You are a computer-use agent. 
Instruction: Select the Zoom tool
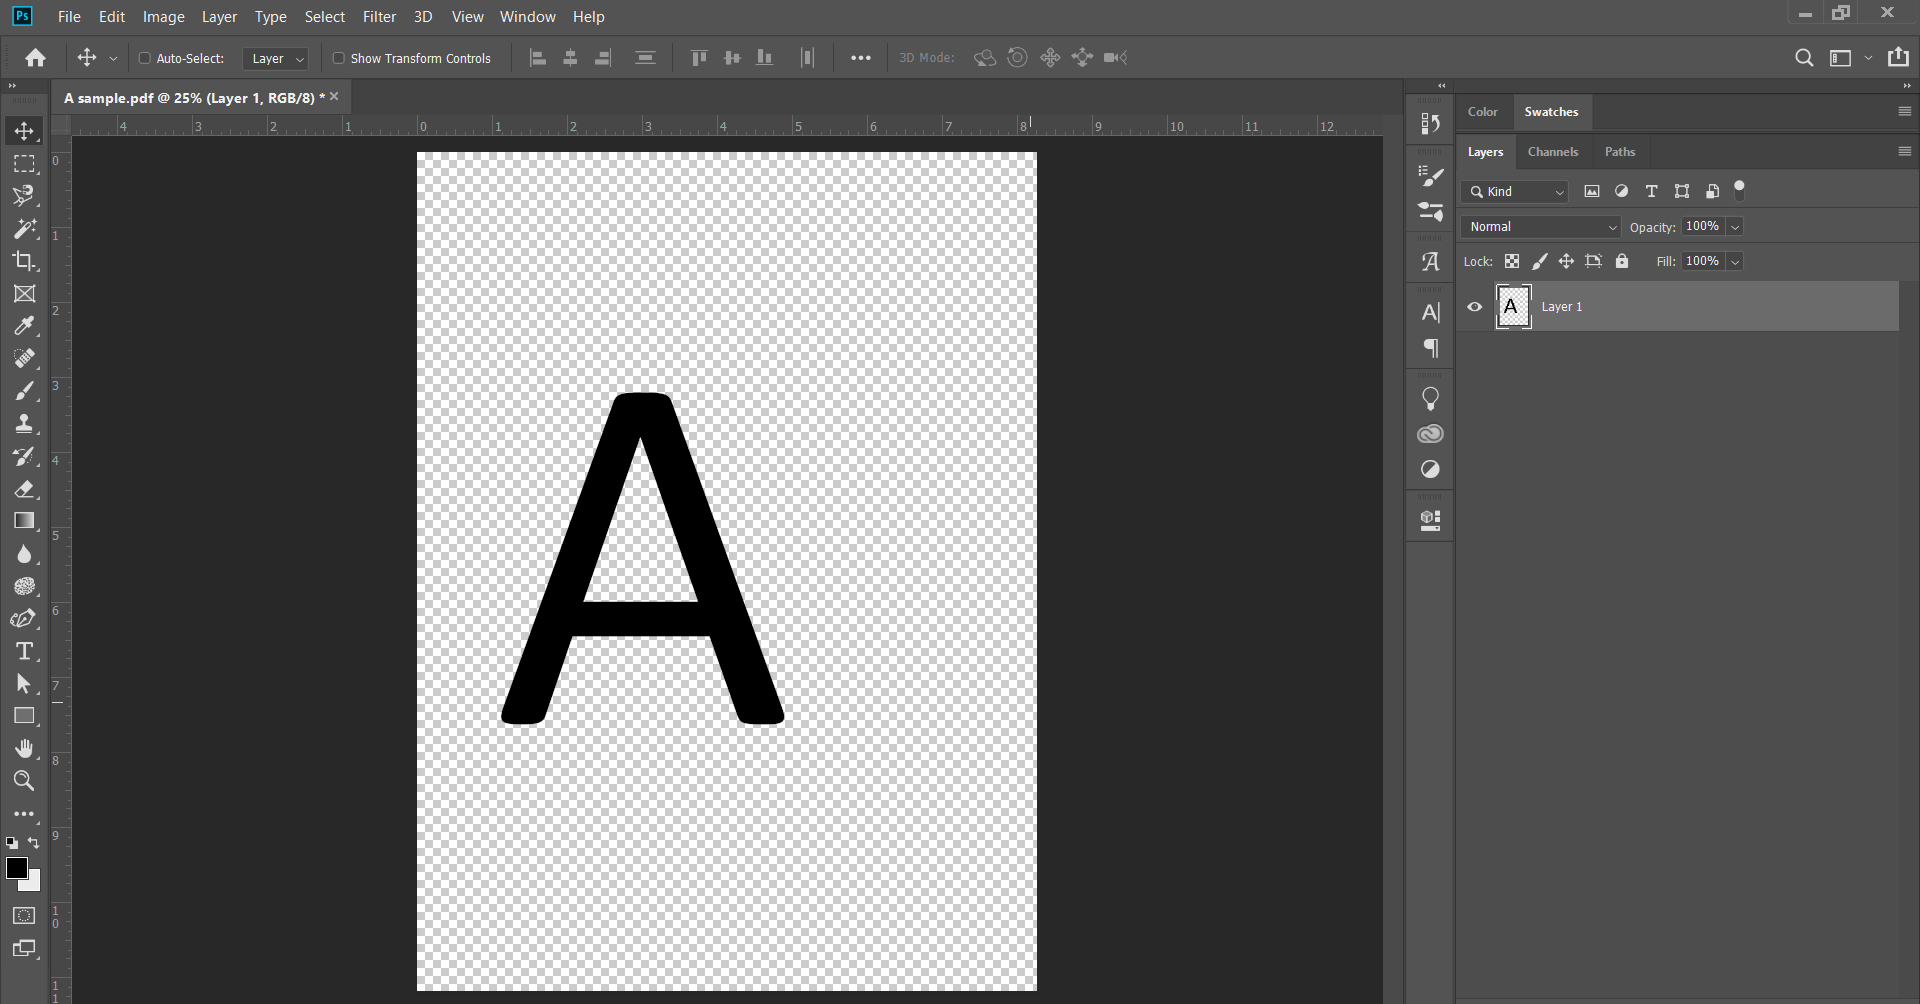point(24,781)
